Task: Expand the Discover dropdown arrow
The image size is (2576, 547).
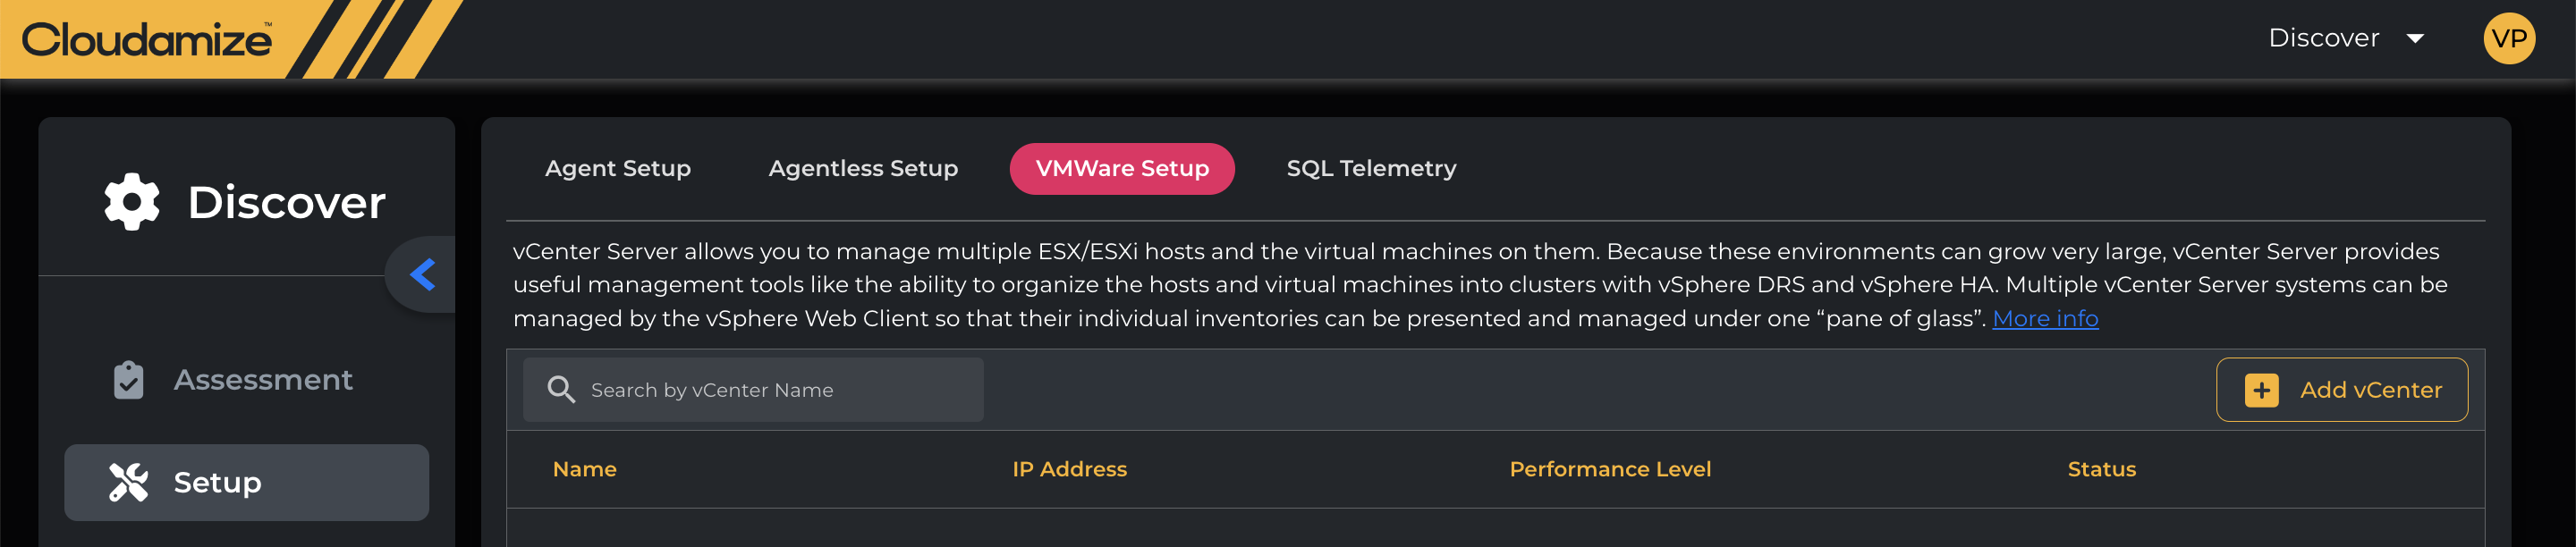Action: pos(2415,39)
